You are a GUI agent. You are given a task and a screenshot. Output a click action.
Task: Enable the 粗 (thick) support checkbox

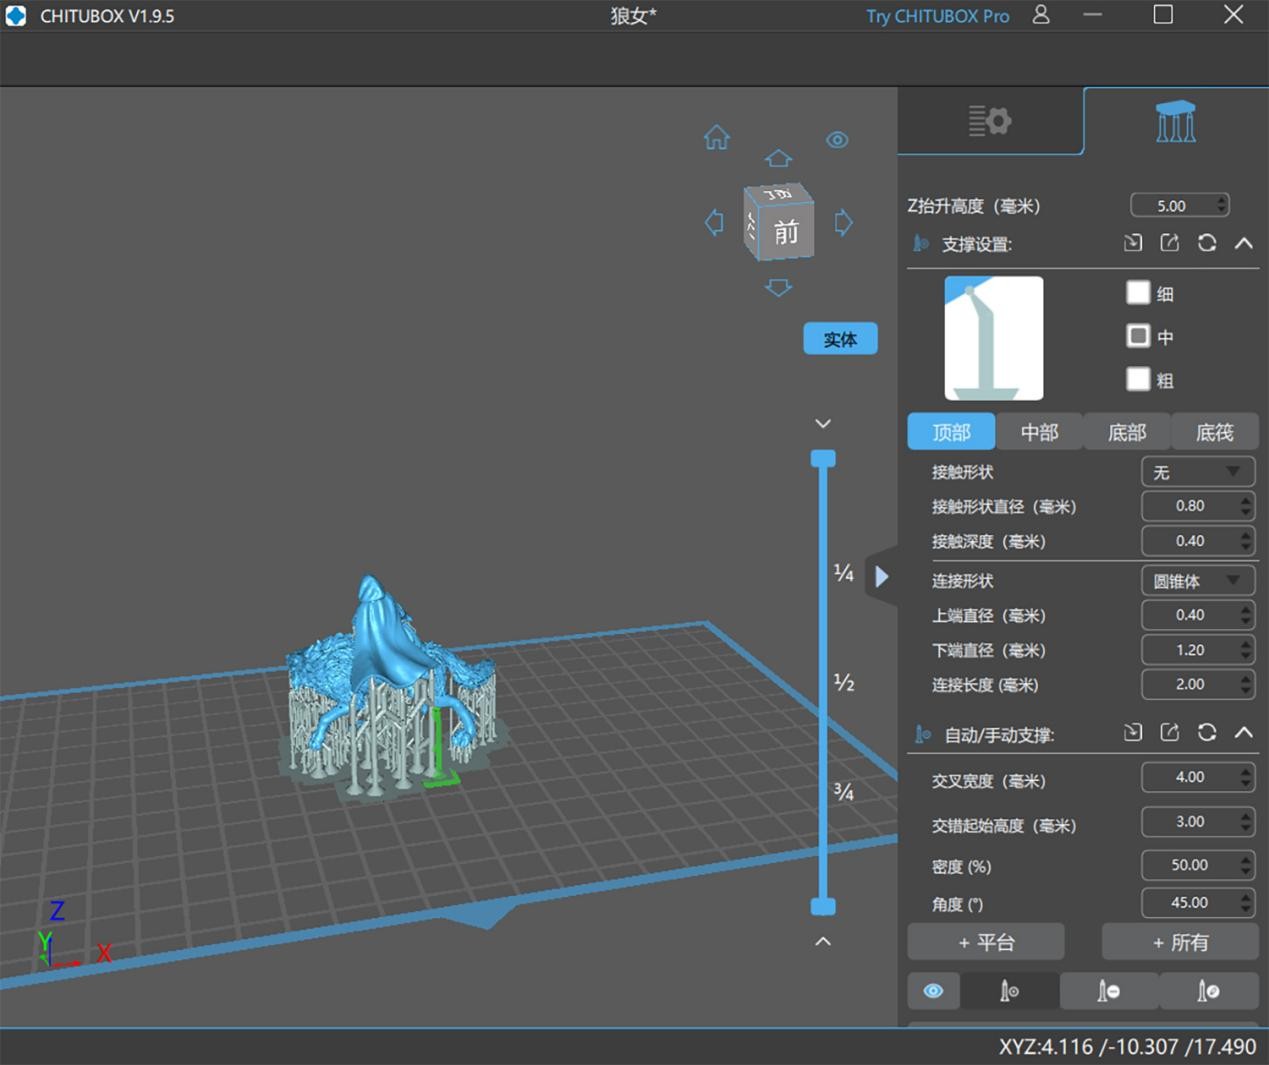pyautogui.click(x=1138, y=379)
